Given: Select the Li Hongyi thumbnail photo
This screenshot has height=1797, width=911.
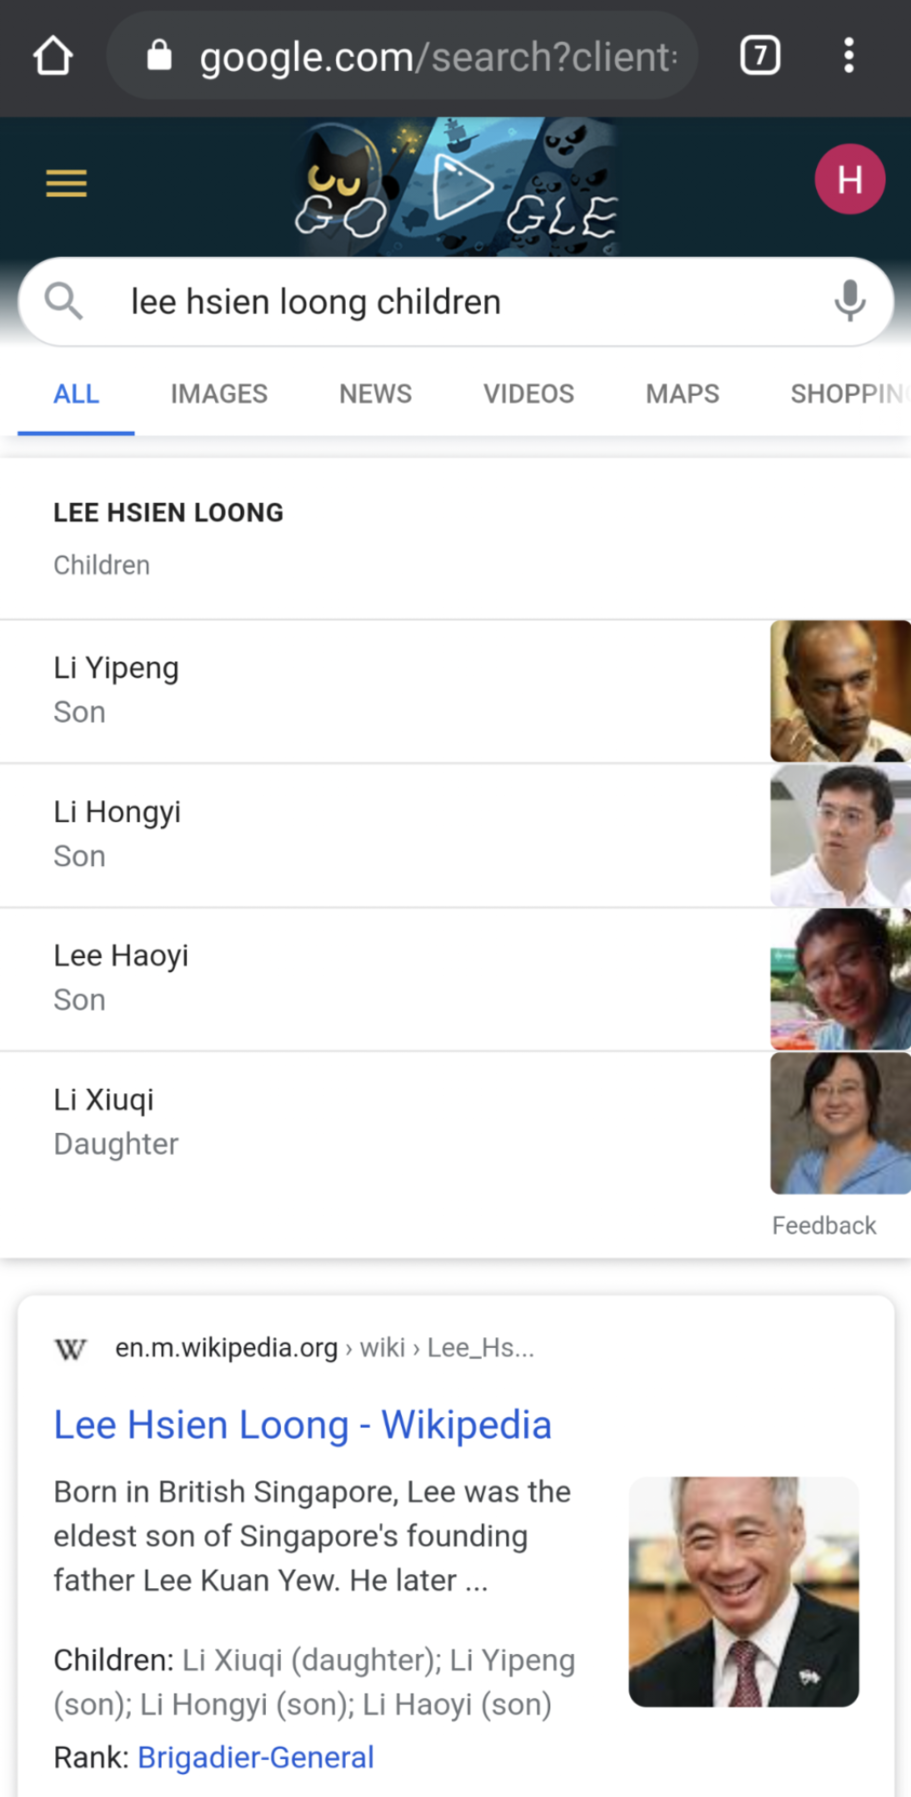Looking at the screenshot, I should [x=840, y=836].
